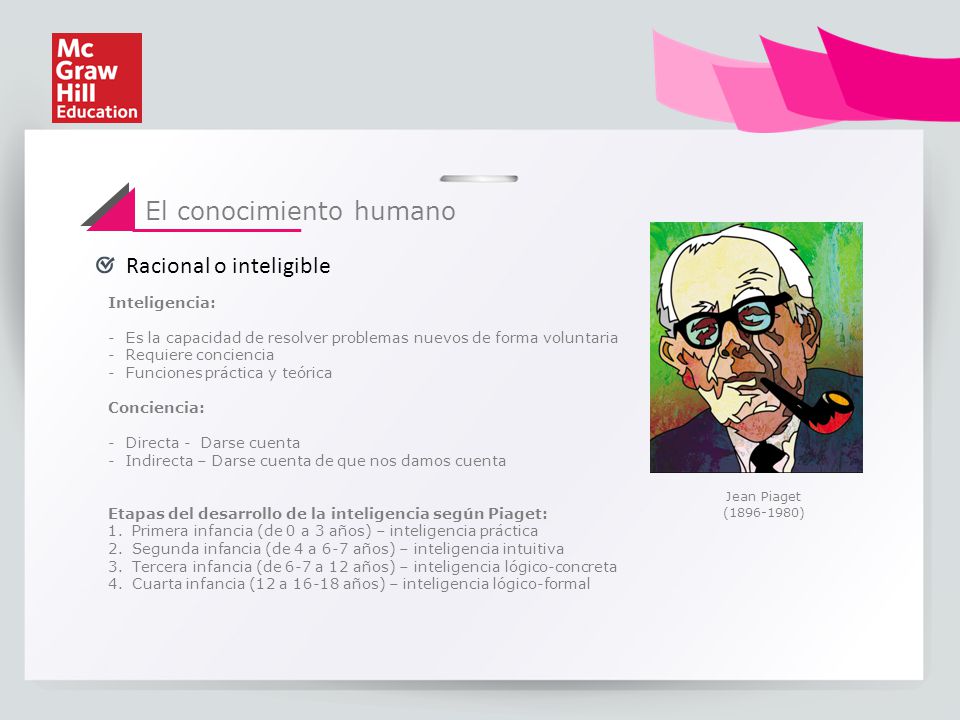Viewport: 960px width, 720px height.
Task: Click the slide title El conocimiento humano
Action: point(300,211)
